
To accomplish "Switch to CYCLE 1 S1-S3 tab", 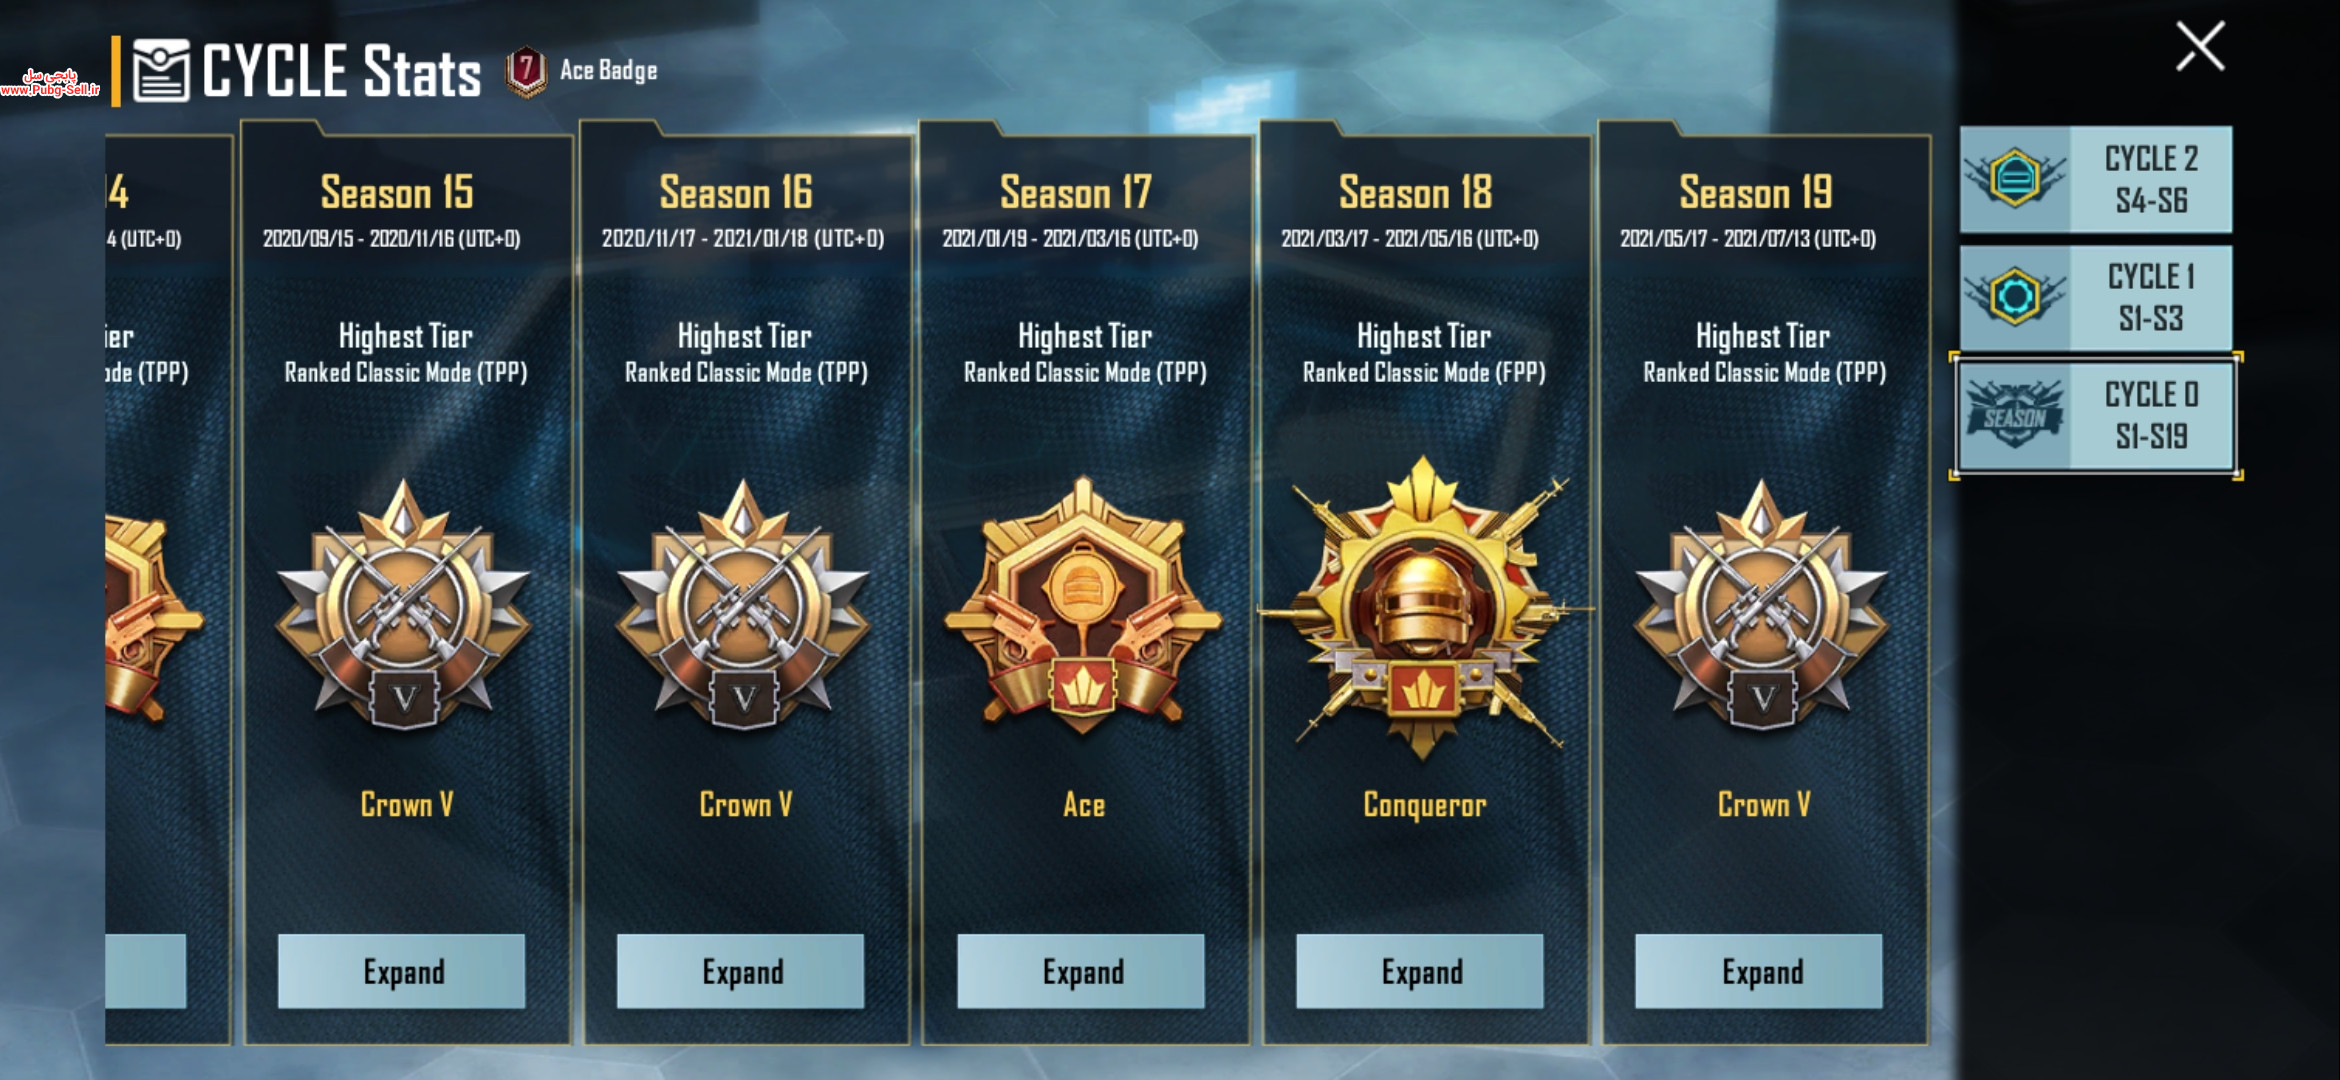I will click(x=2096, y=297).
